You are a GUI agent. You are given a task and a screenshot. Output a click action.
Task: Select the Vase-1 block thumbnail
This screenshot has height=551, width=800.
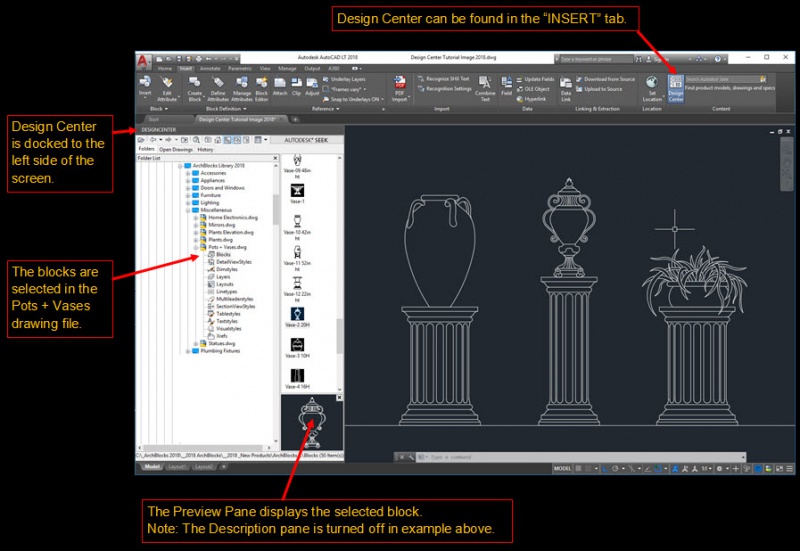coord(297,194)
